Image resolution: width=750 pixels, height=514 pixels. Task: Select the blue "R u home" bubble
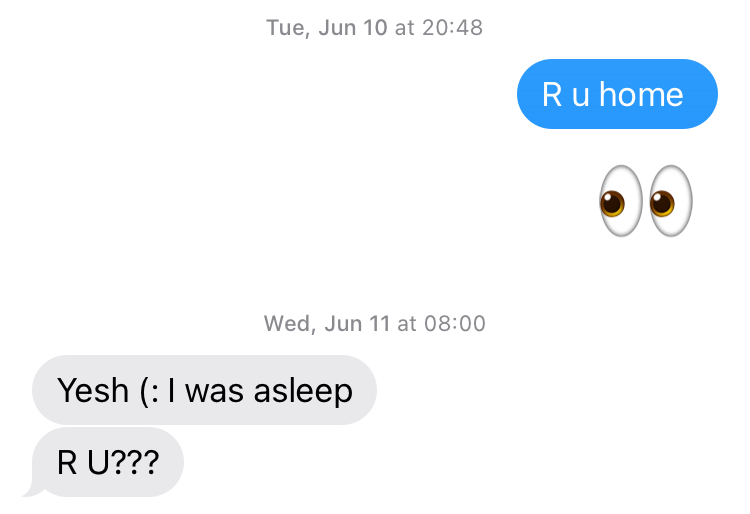(x=617, y=95)
